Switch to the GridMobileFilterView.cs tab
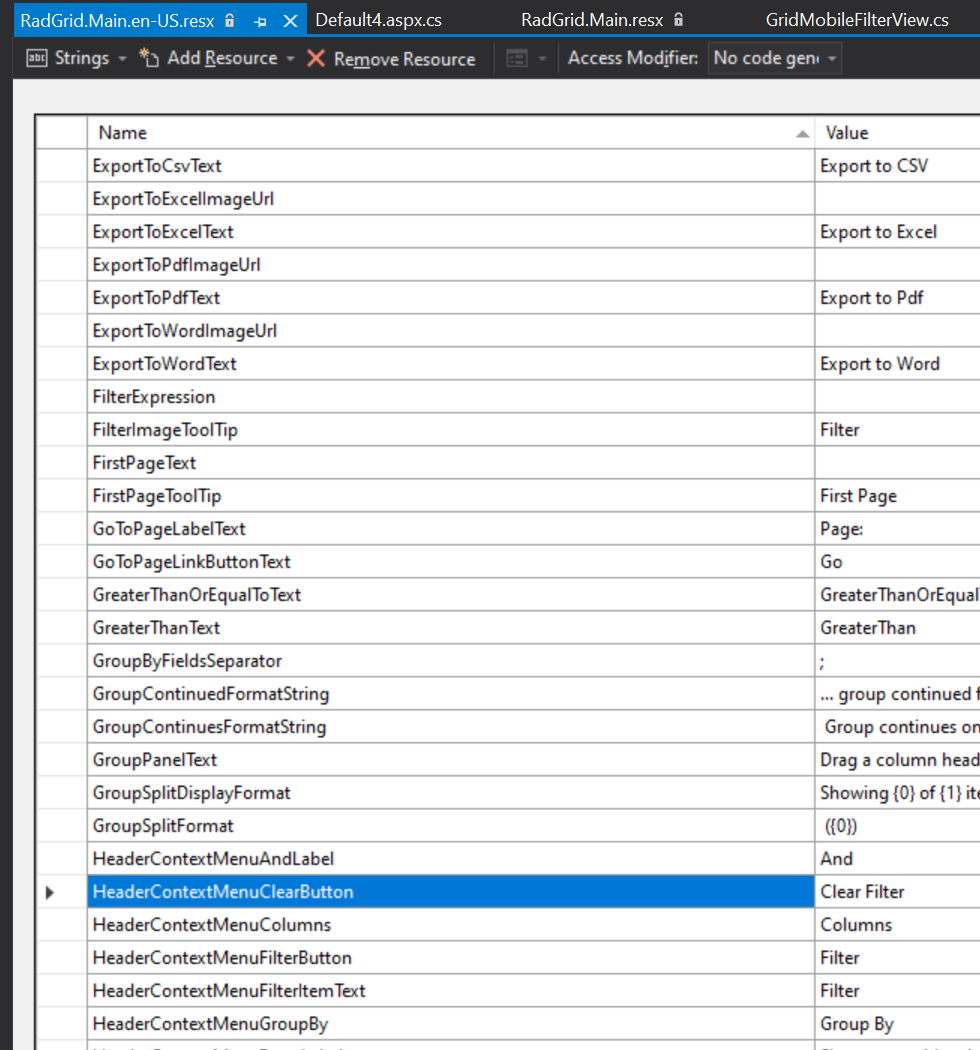This screenshot has width=980, height=1050. click(857, 20)
